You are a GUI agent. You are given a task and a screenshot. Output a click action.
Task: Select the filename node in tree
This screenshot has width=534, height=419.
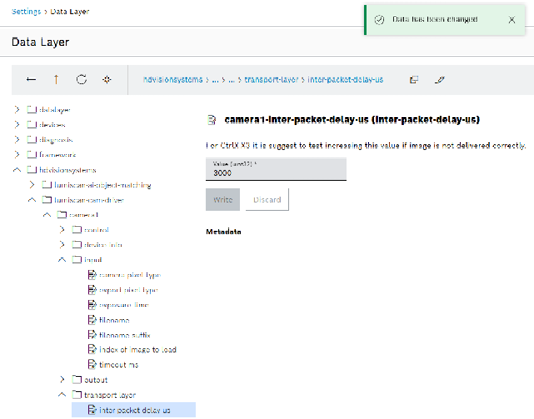114,320
